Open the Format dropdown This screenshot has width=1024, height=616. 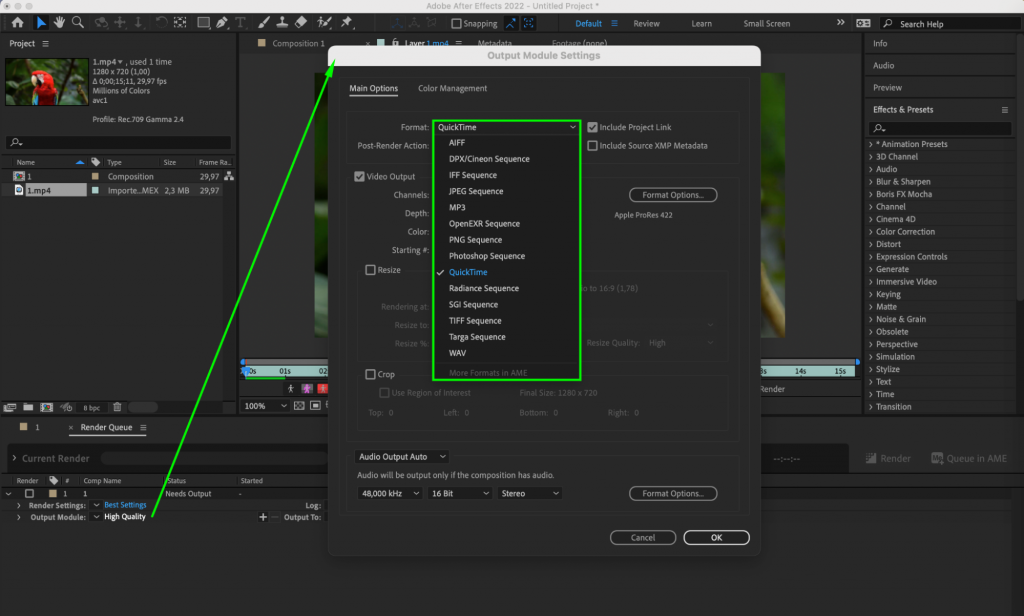coord(506,127)
